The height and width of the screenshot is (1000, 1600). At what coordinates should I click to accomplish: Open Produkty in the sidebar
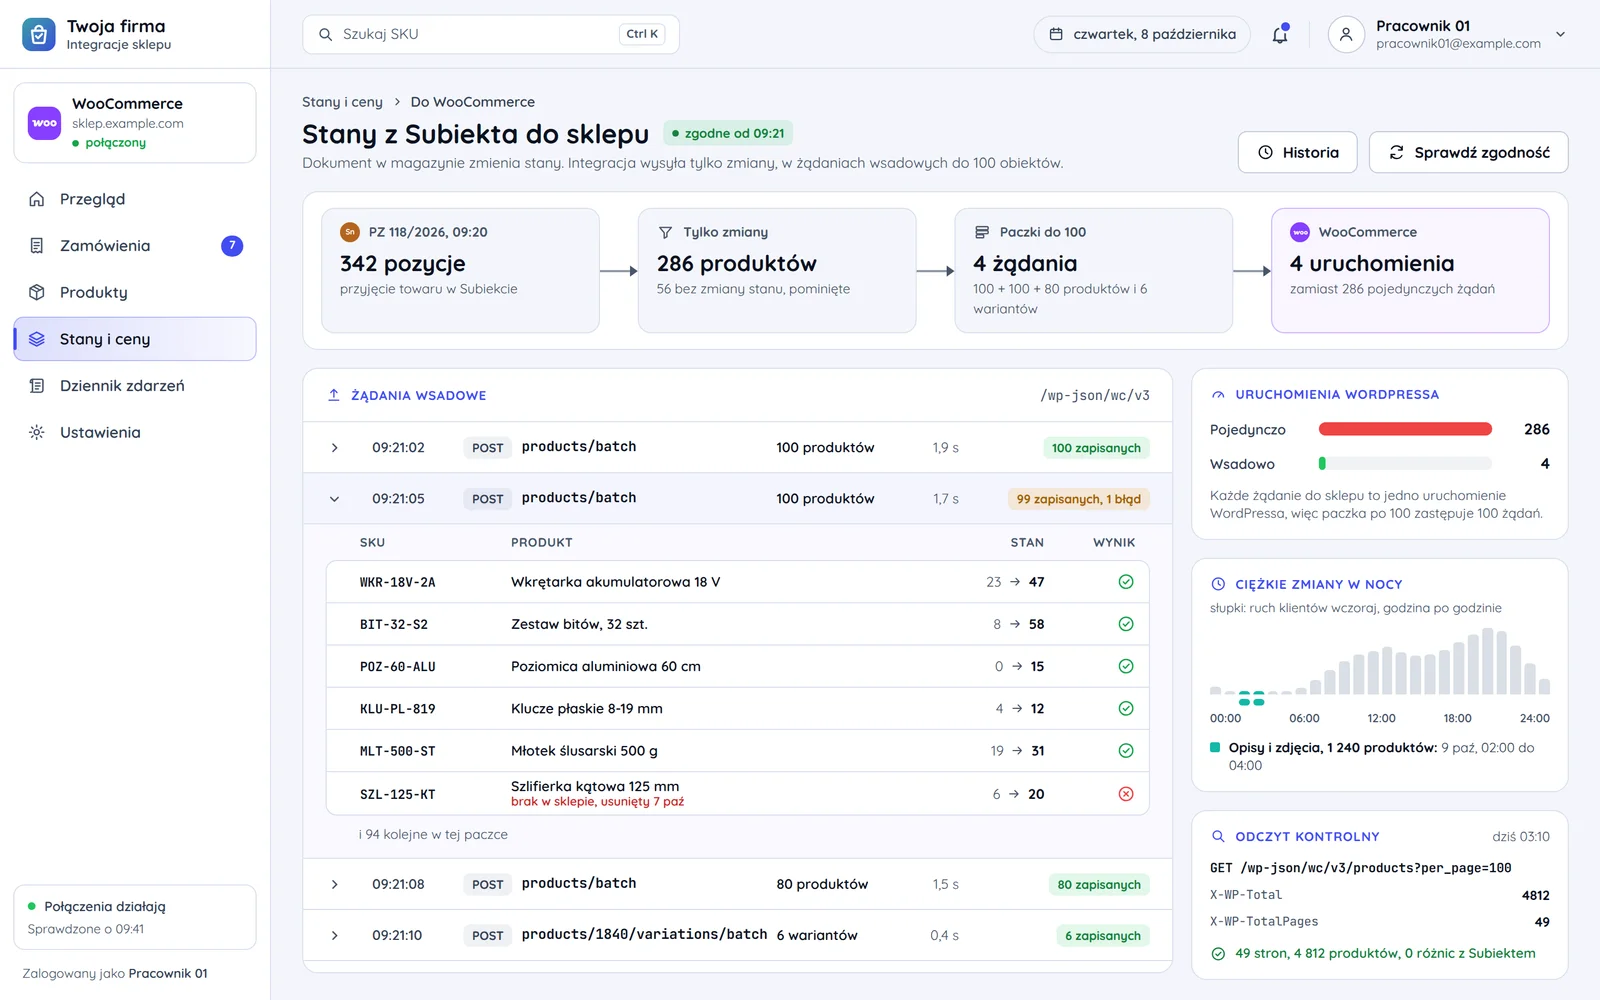(x=135, y=292)
